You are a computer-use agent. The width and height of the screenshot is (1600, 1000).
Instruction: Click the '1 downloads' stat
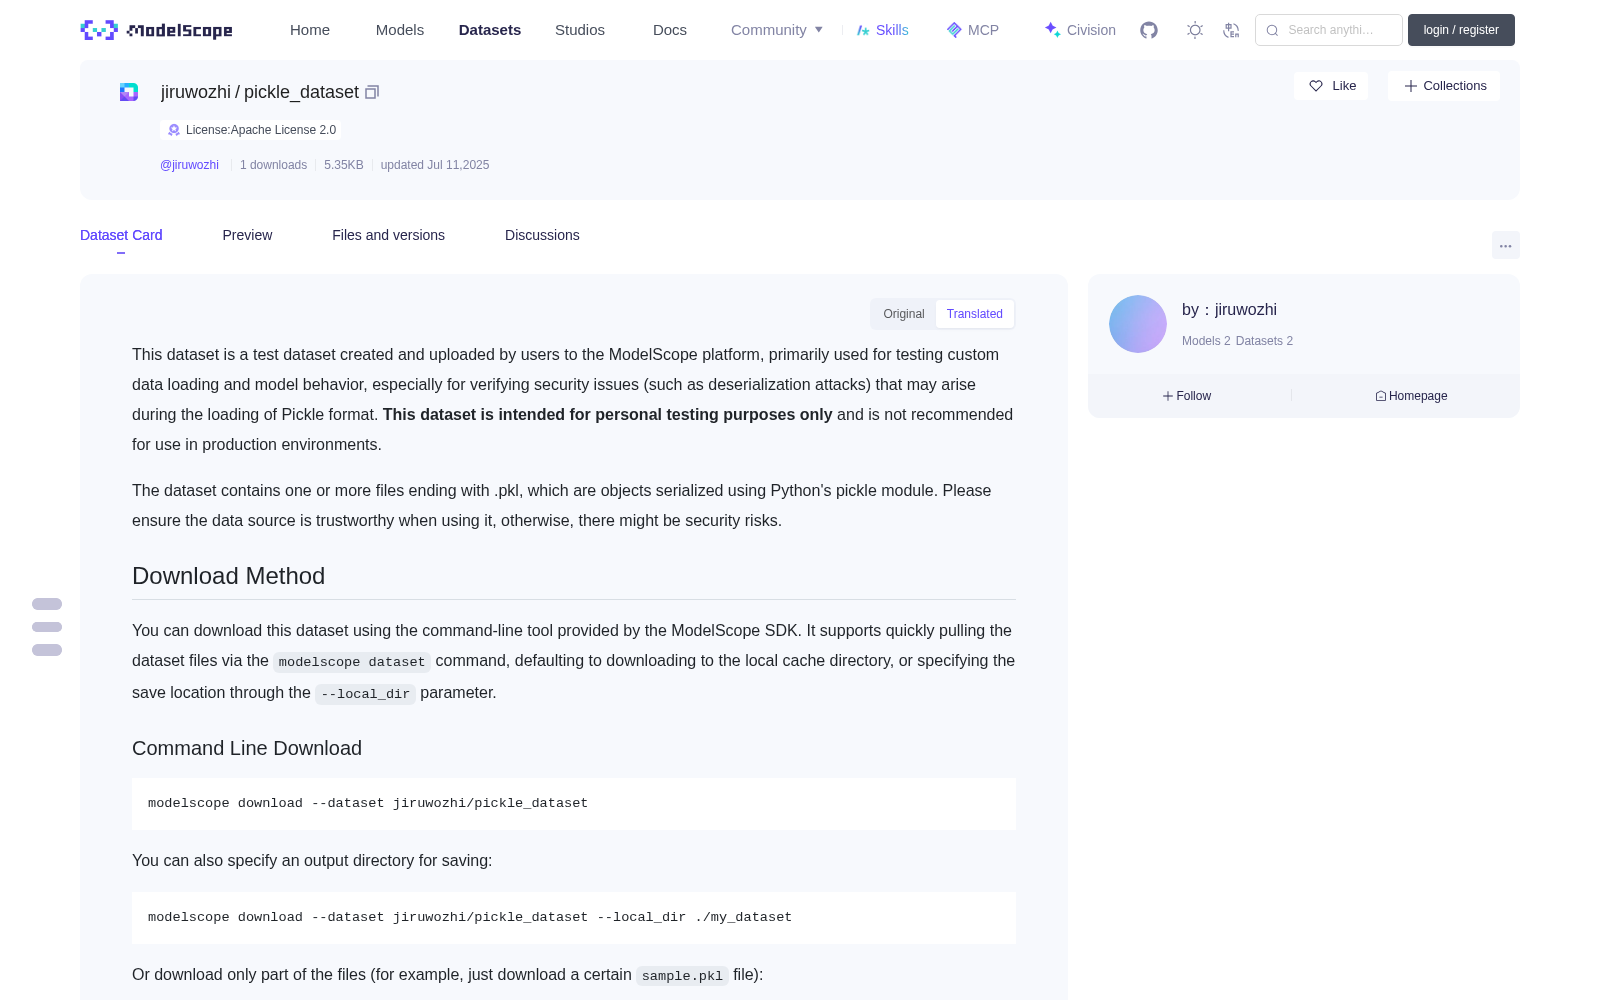coord(273,165)
